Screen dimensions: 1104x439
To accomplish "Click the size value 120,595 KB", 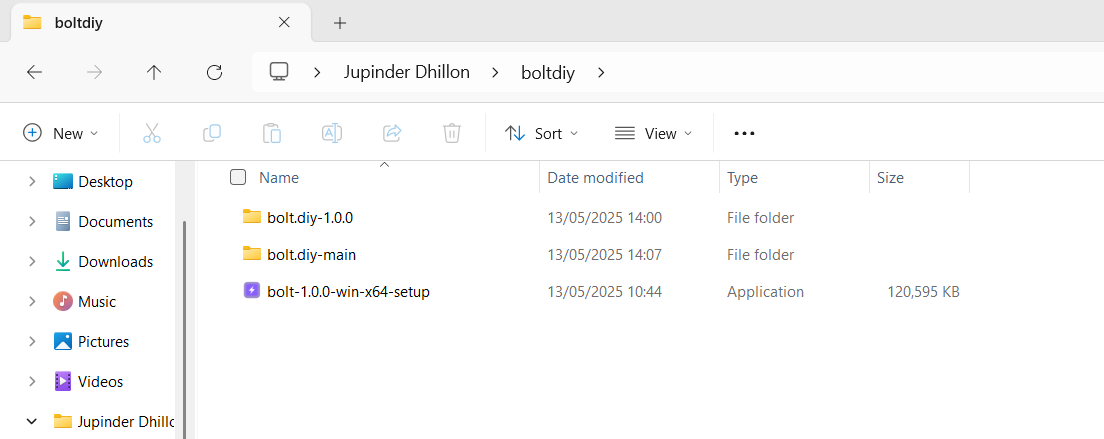I will pos(923,291).
